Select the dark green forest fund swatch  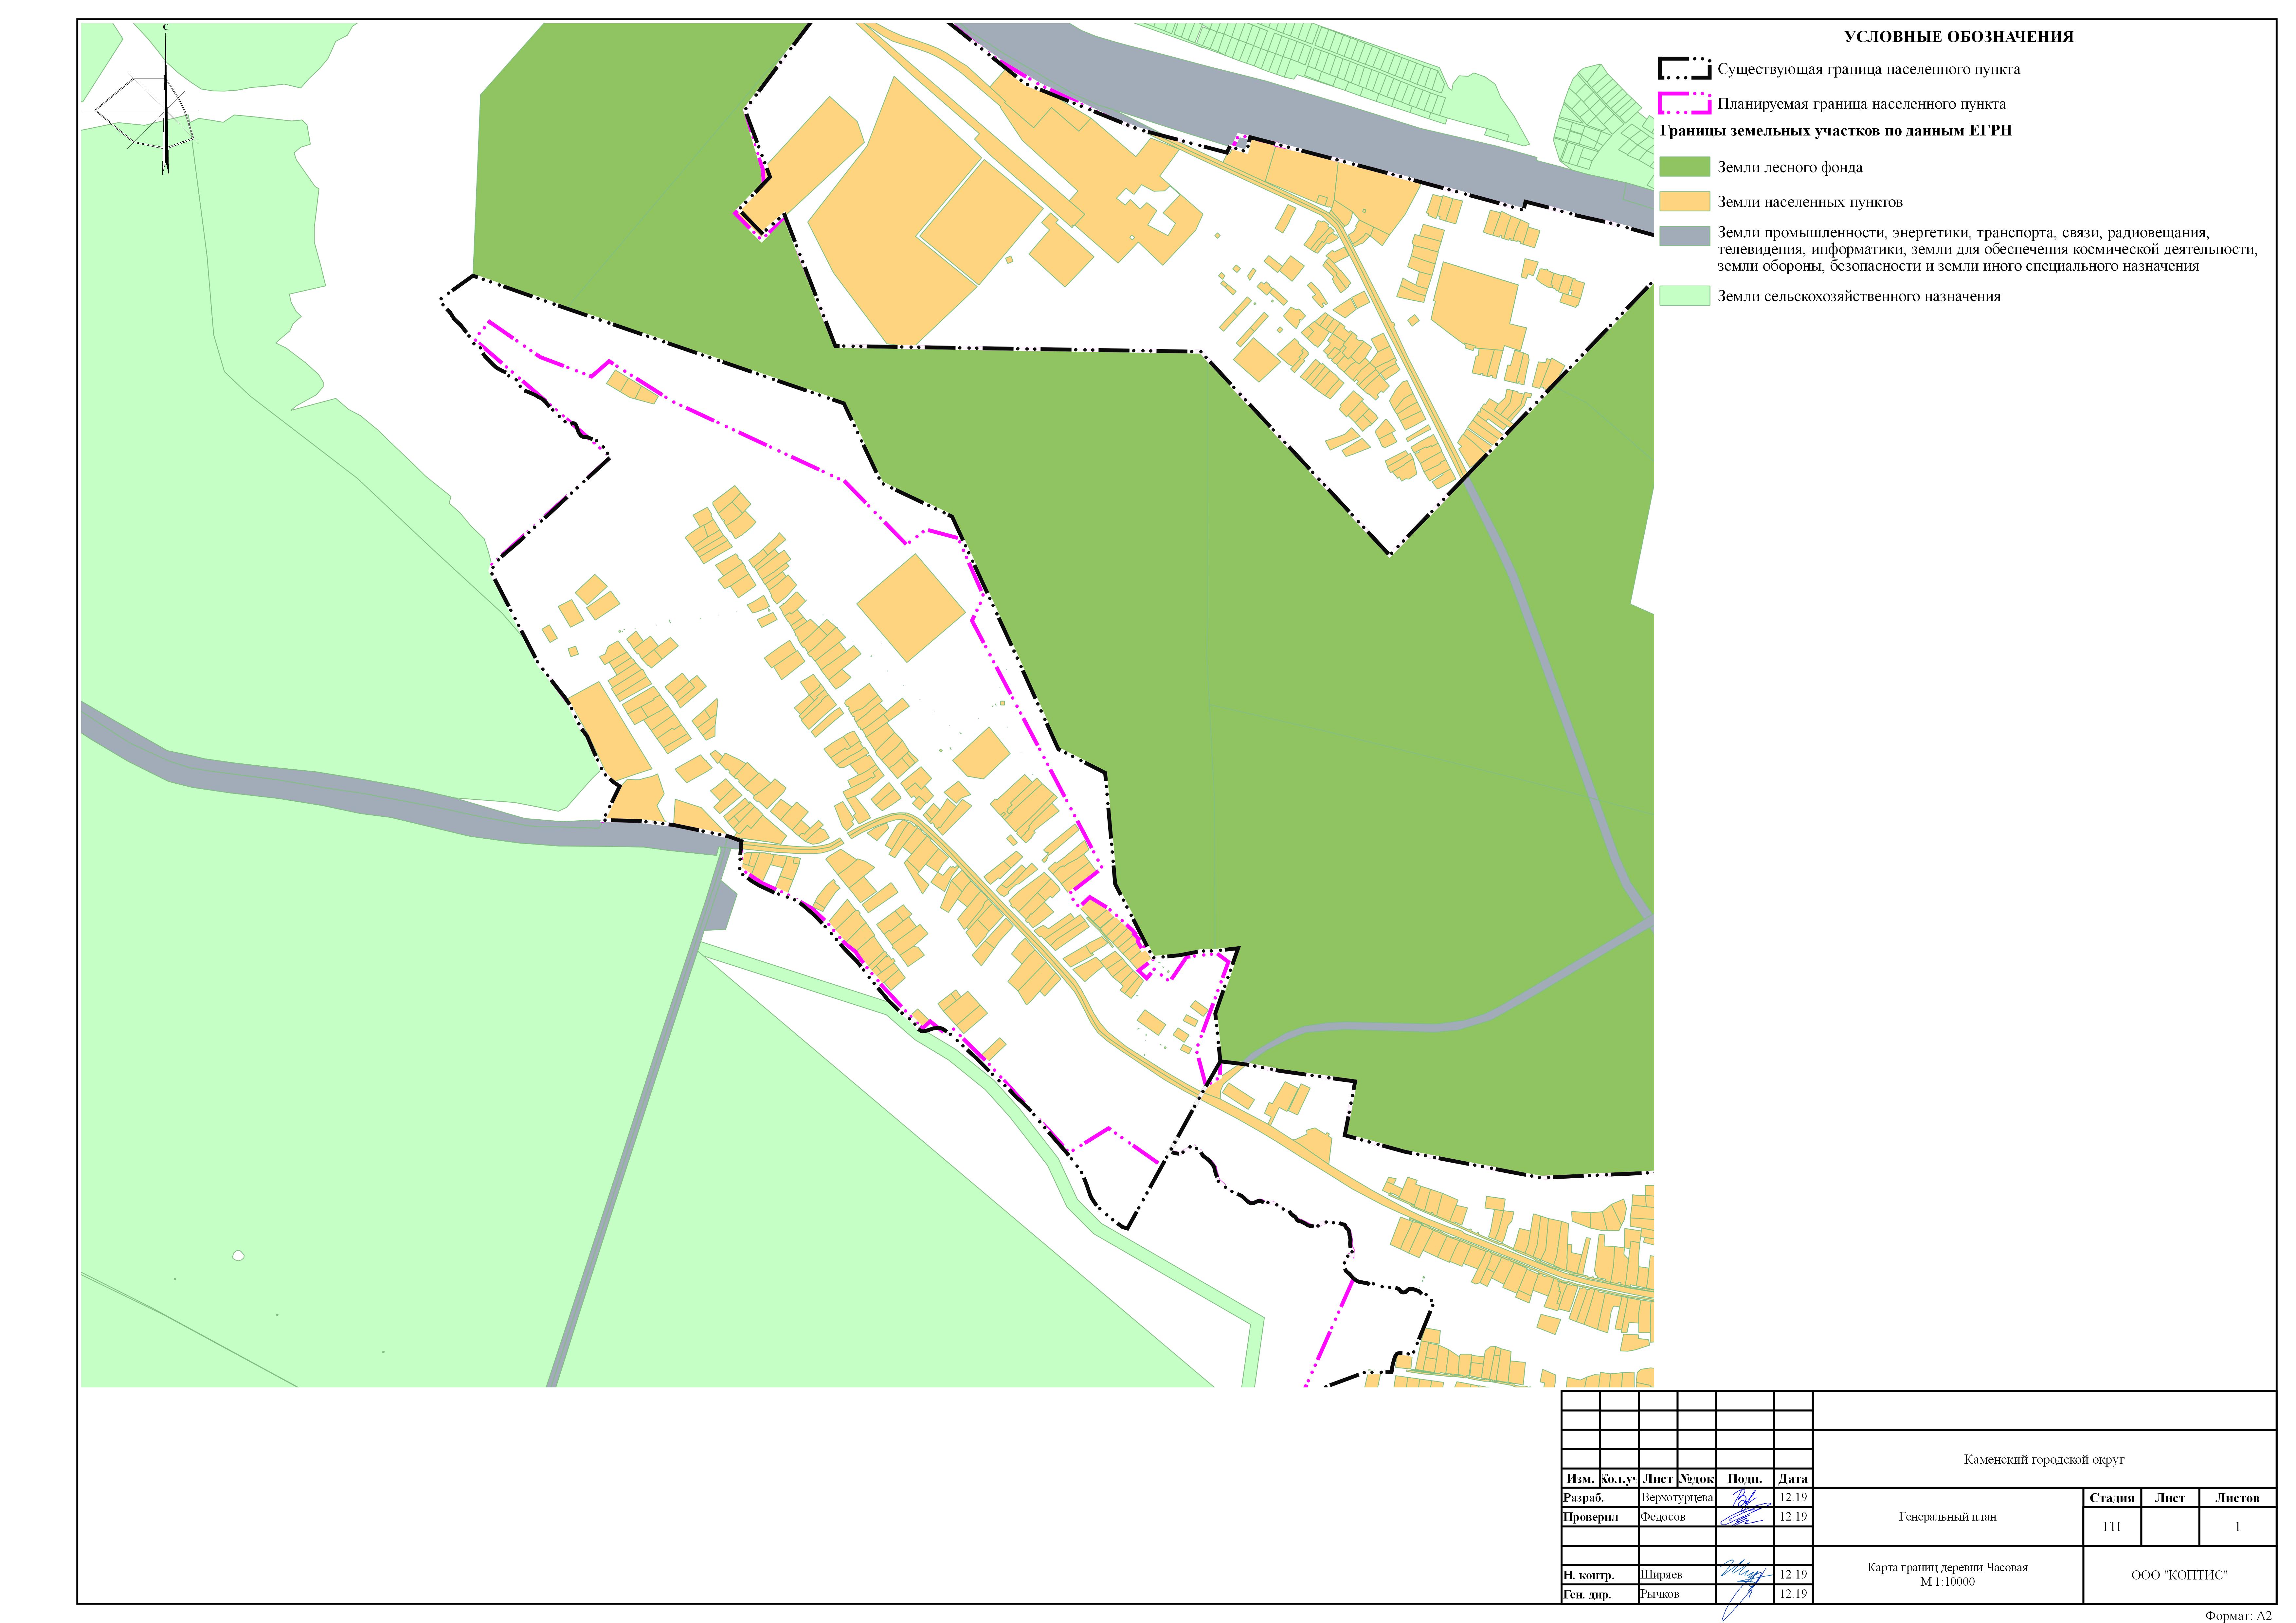tap(1685, 167)
